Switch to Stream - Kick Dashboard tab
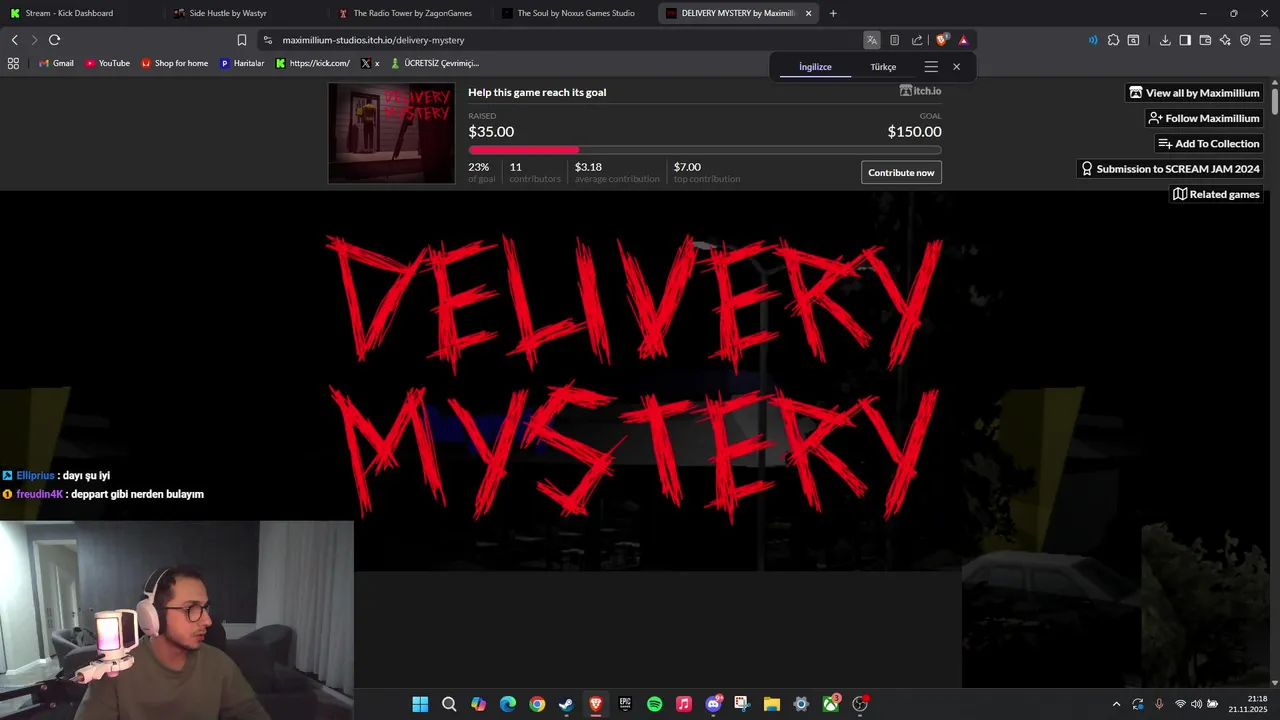This screenshot has height=720, width=1280. (80, 13)
